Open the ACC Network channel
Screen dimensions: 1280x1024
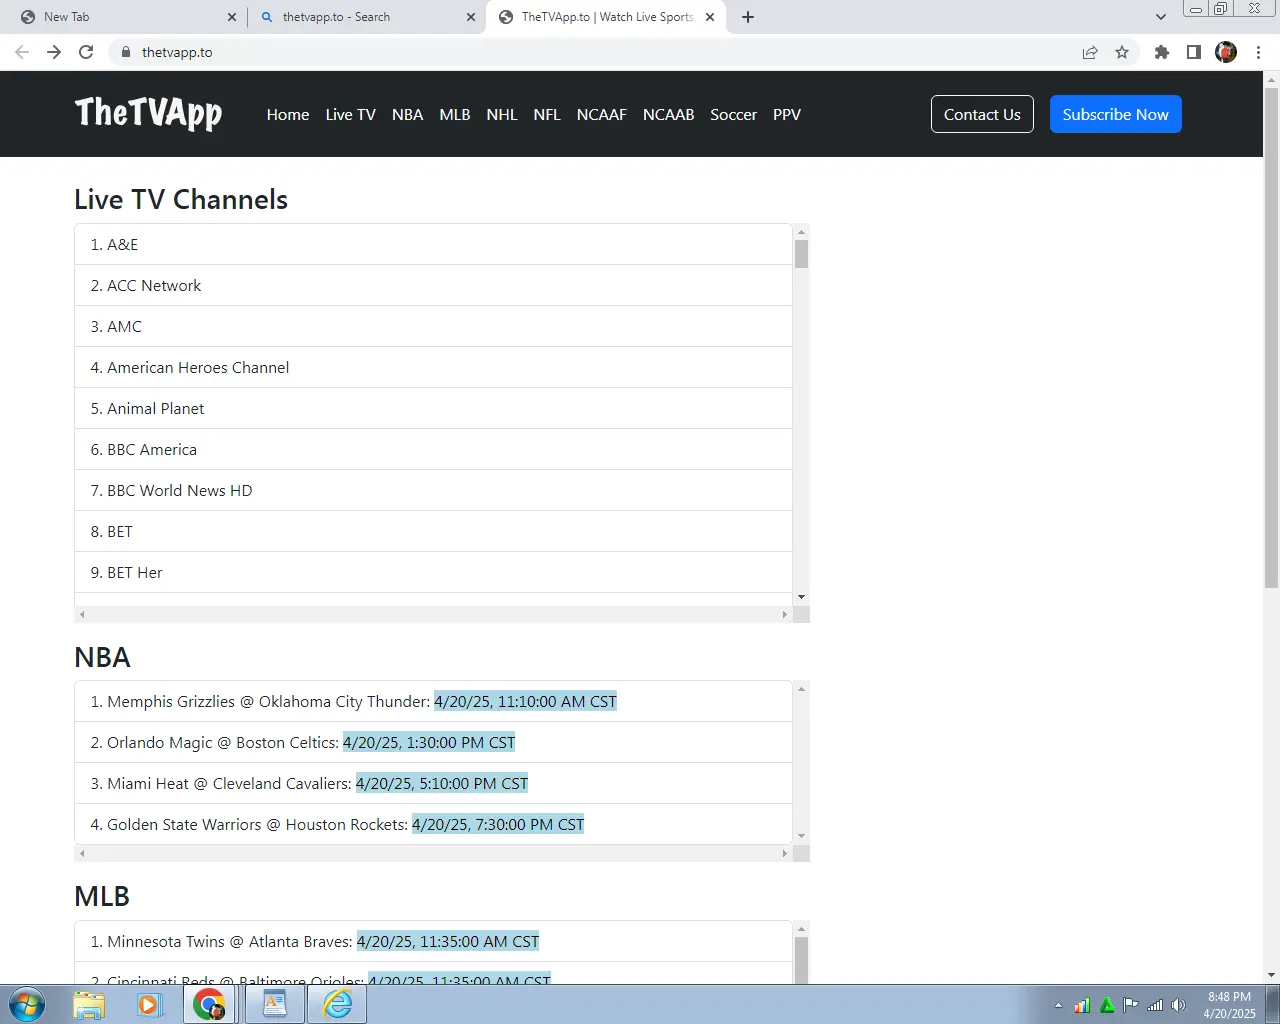tap(433, 285)
